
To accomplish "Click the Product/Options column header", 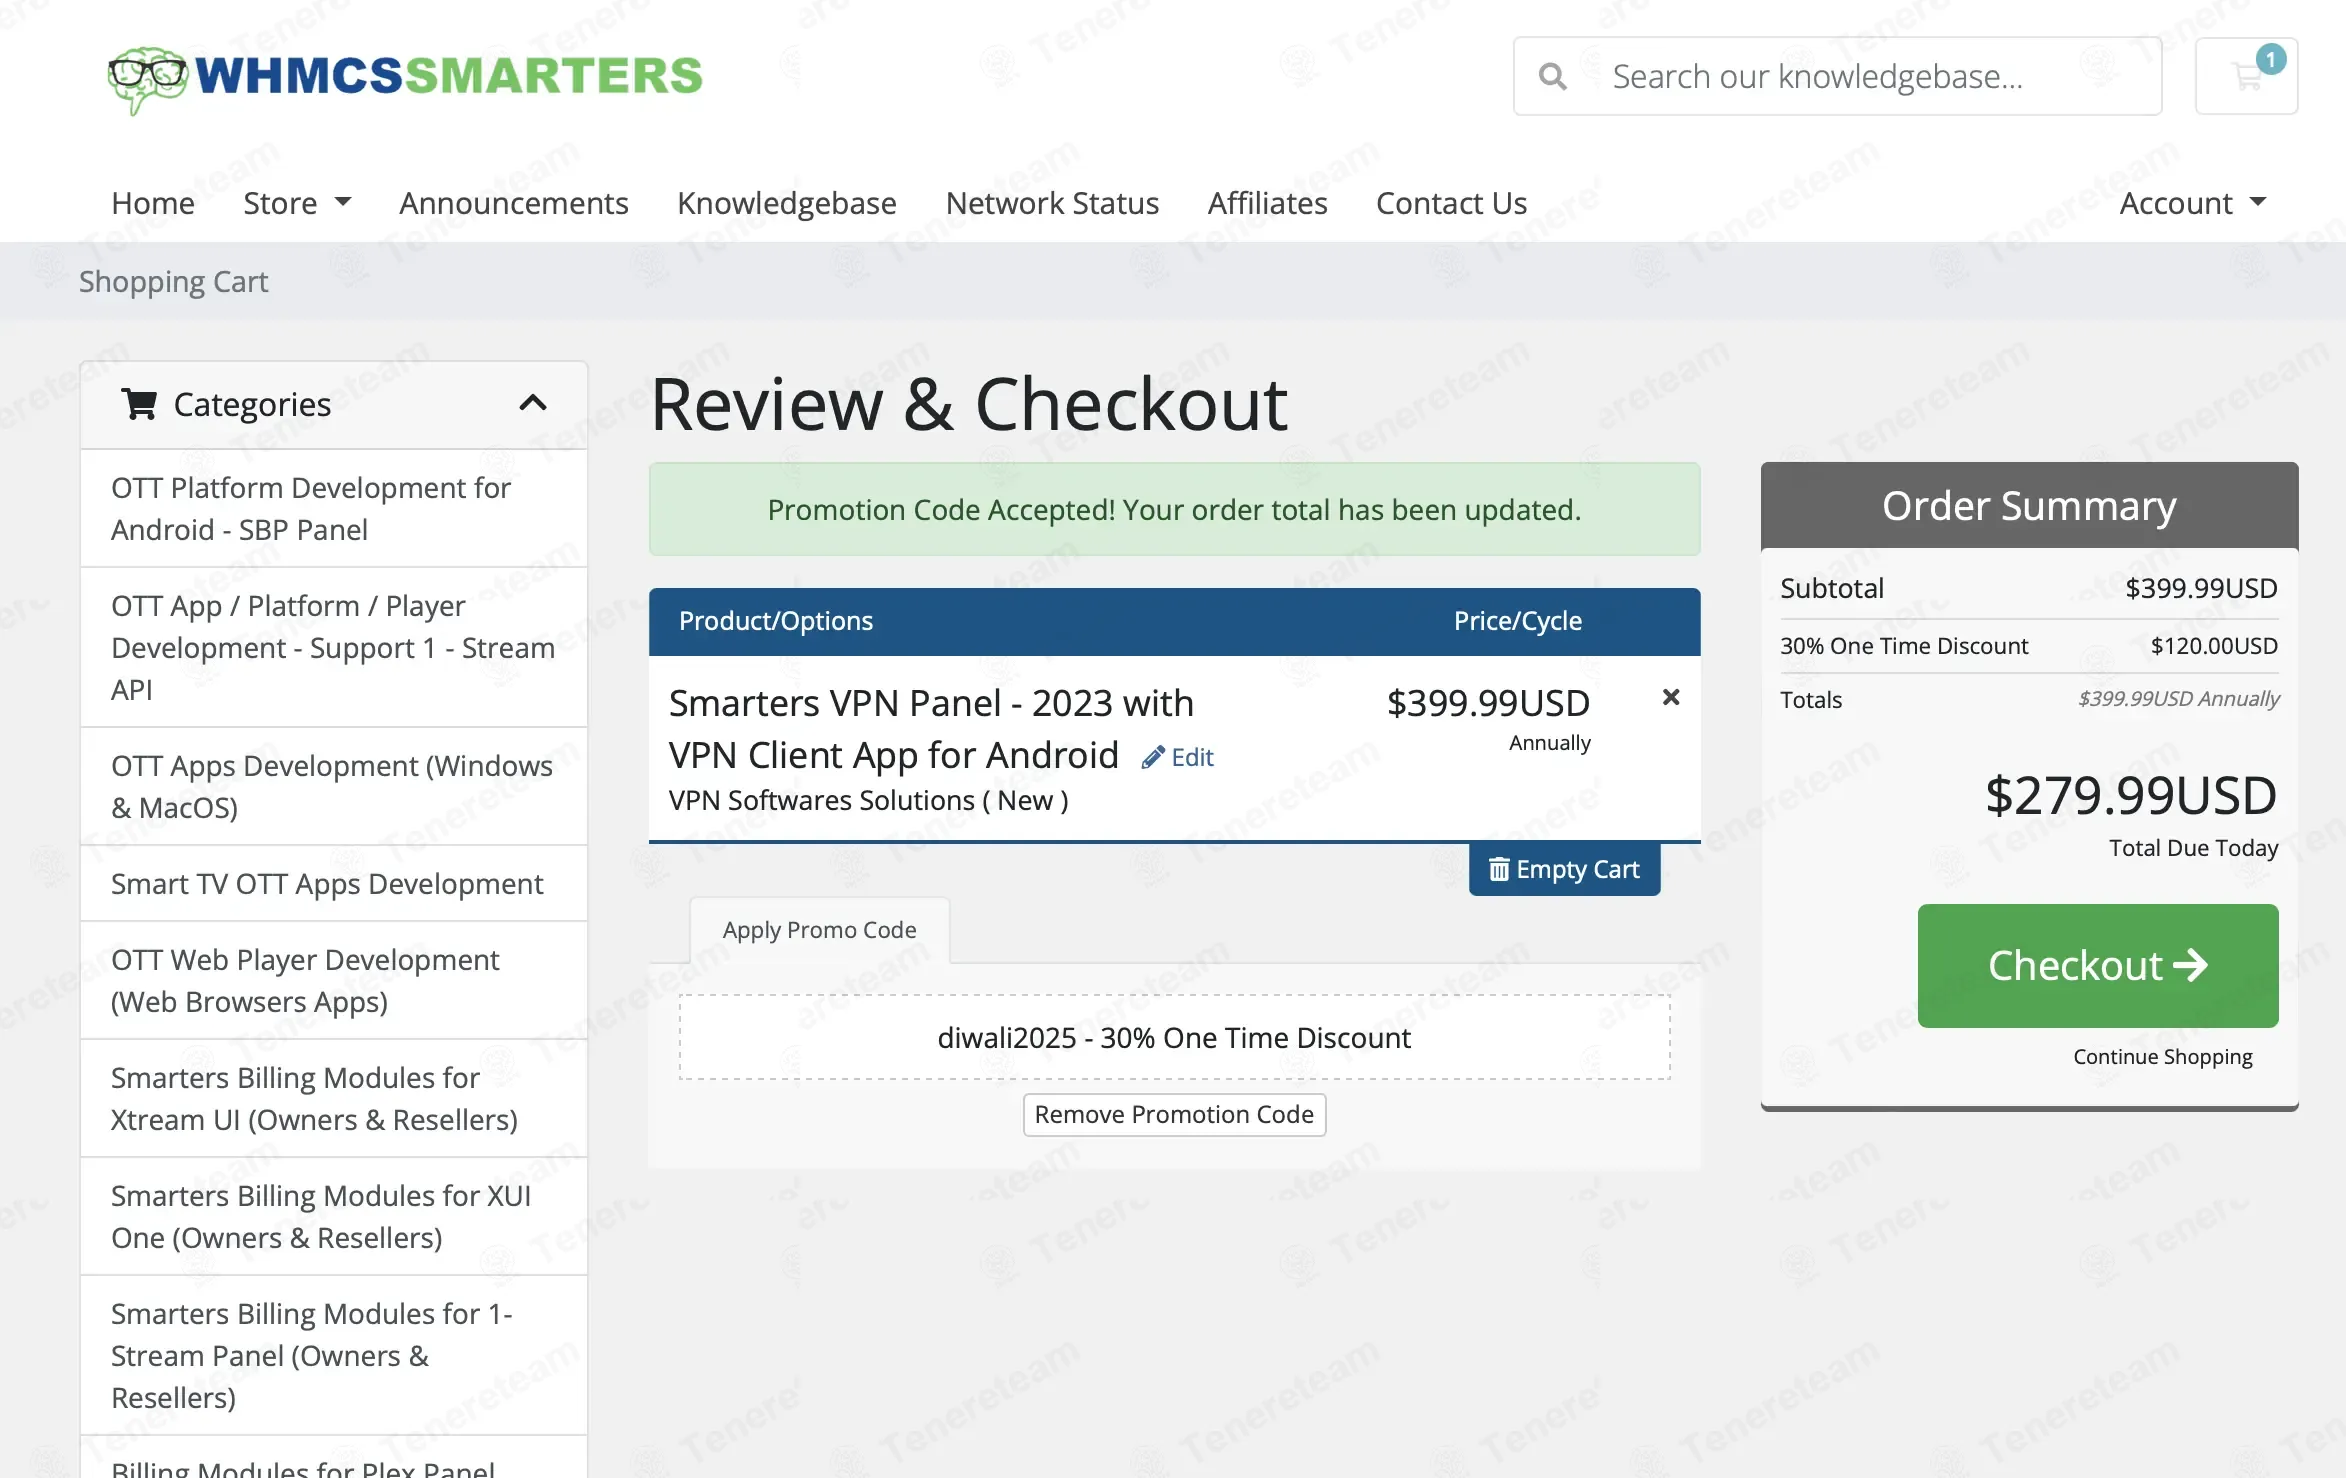I will coord(776,621).
